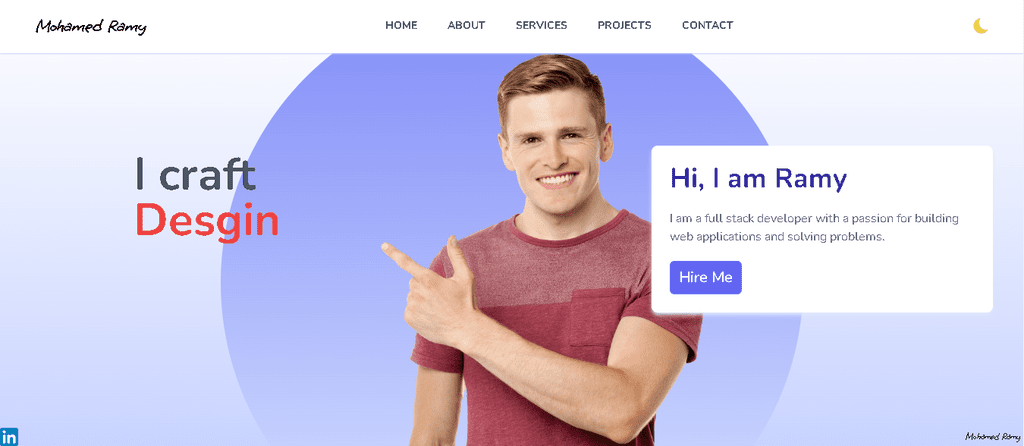1024x446 pixels.
Task: Select SERVICES in the top navigation
Action: [x=541, y=25]
